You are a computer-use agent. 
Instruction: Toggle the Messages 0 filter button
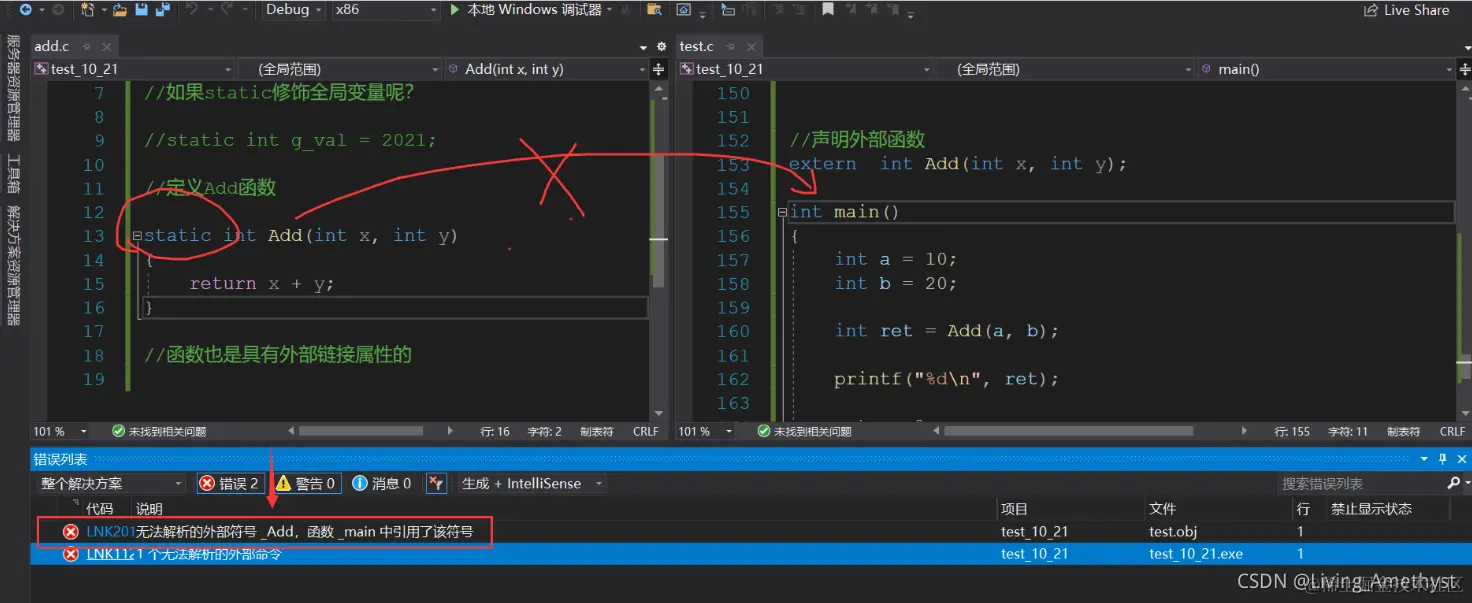point(382,483)
